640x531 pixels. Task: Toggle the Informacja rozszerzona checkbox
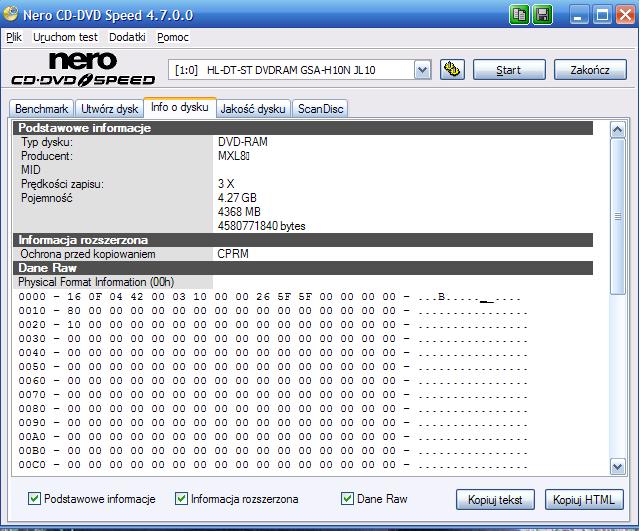181,498
